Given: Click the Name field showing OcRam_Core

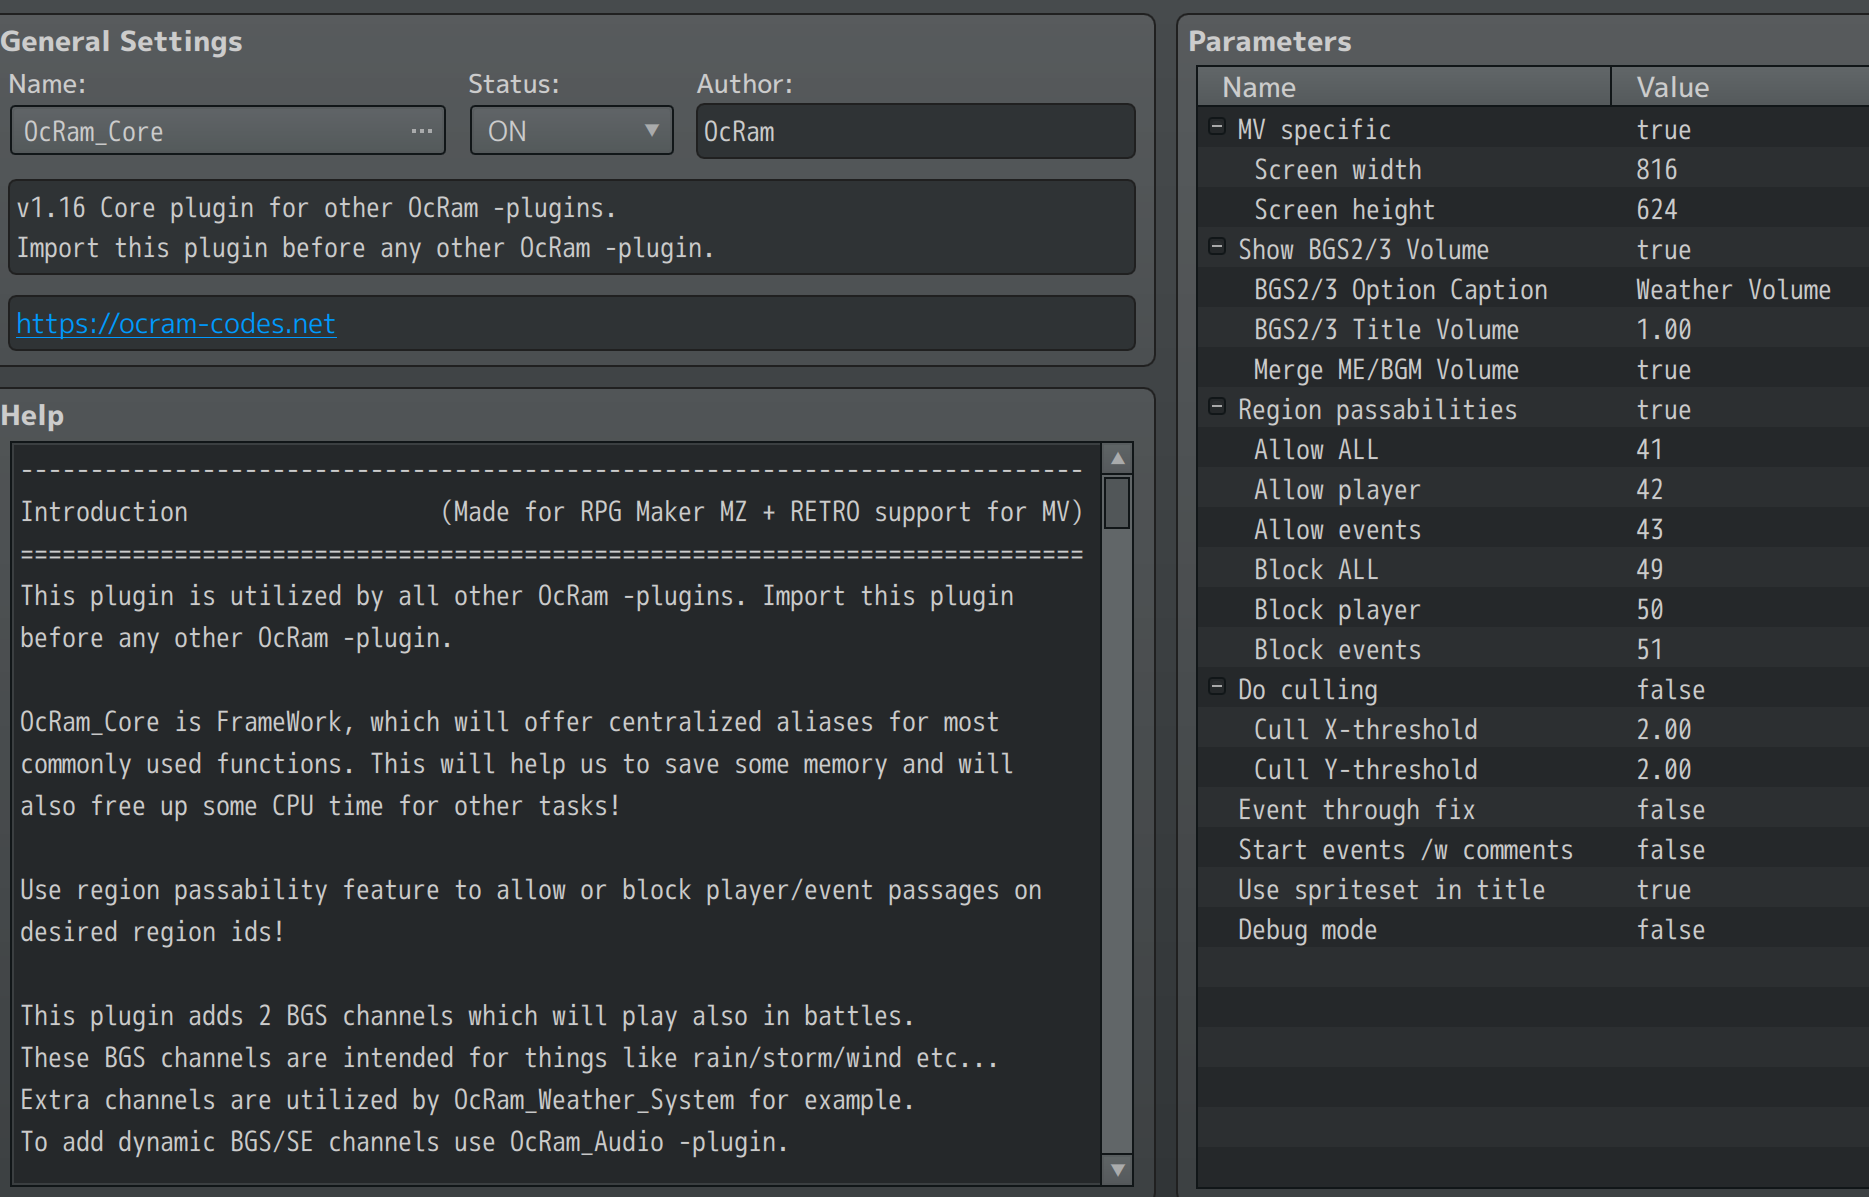Looking at the screenshot, I should click(228, 131).
